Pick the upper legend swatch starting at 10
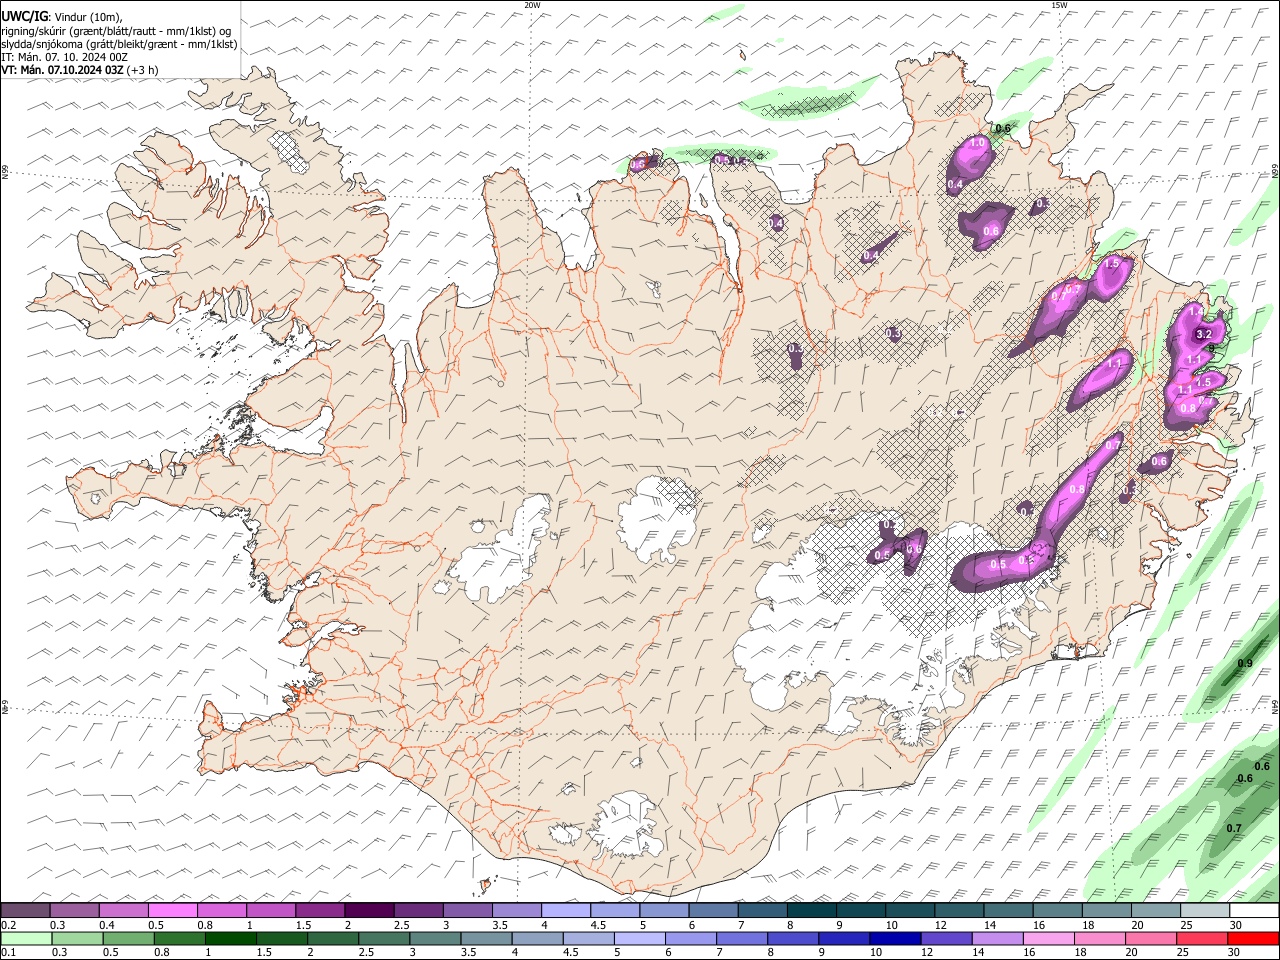The image size is (1280, 960). click(x=909, y=910)
